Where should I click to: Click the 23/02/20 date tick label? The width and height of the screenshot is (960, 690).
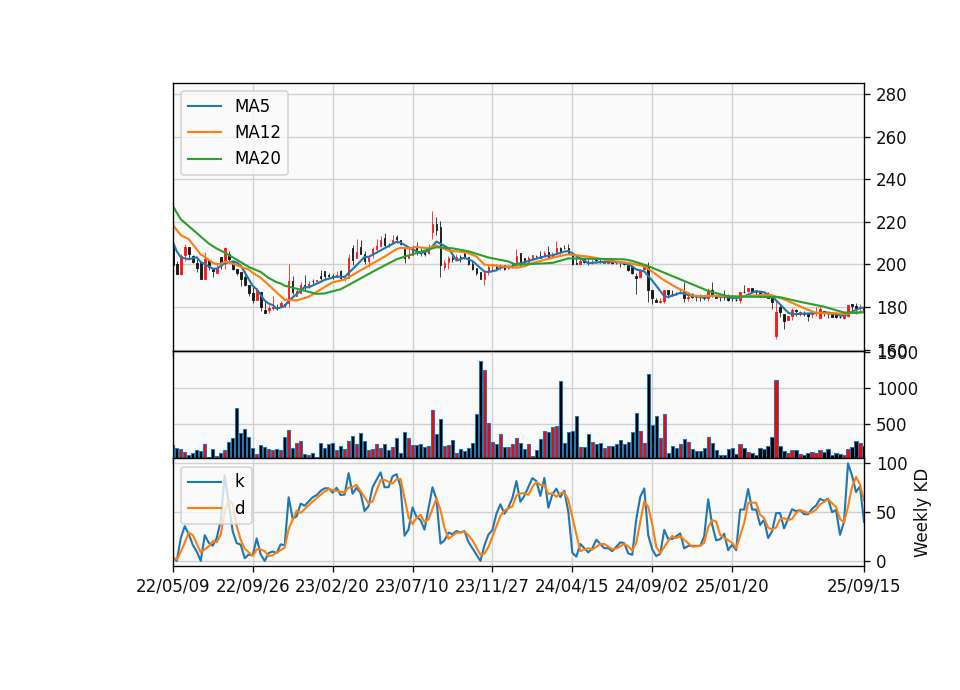click(x=332, y=586)
